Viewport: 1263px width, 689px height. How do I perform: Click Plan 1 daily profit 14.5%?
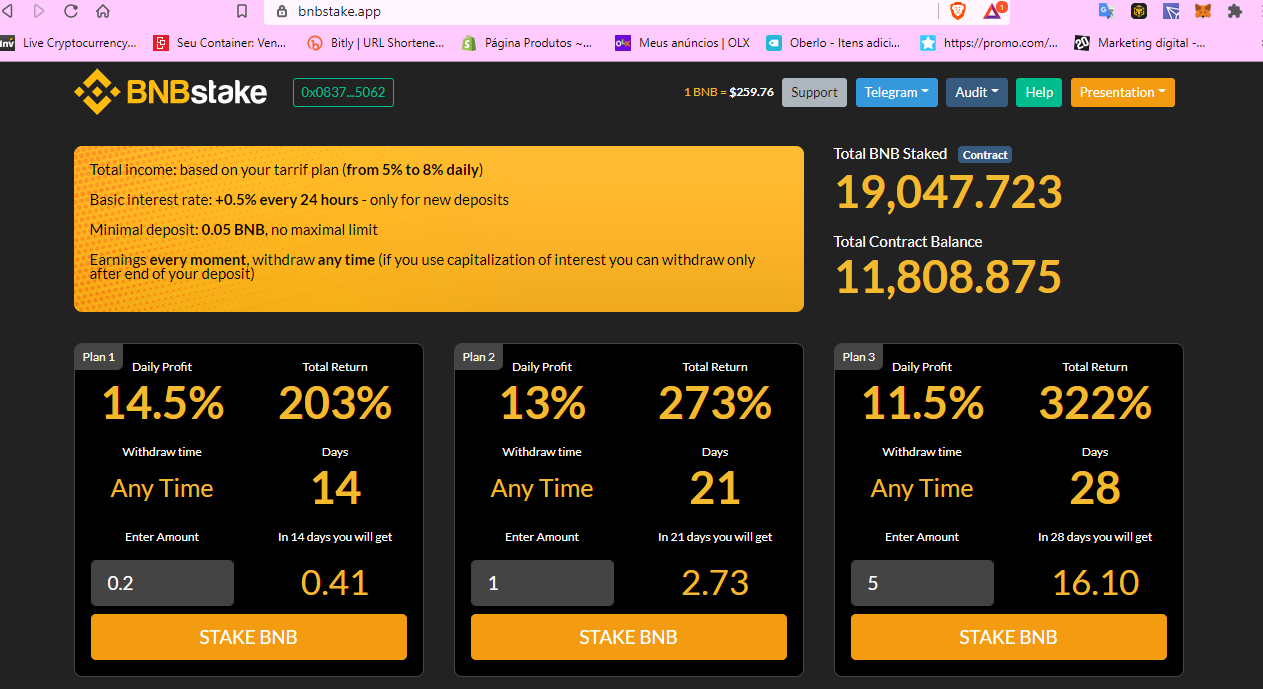click(163, 403)
